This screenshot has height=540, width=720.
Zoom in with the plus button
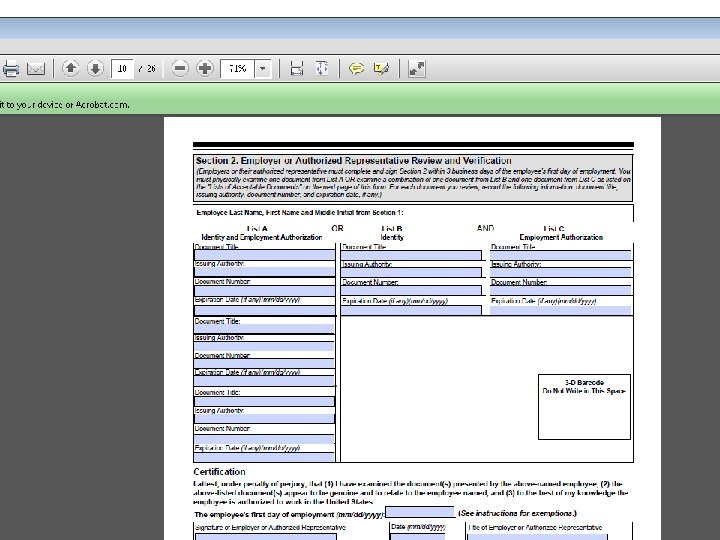click(x=205, y=68)
